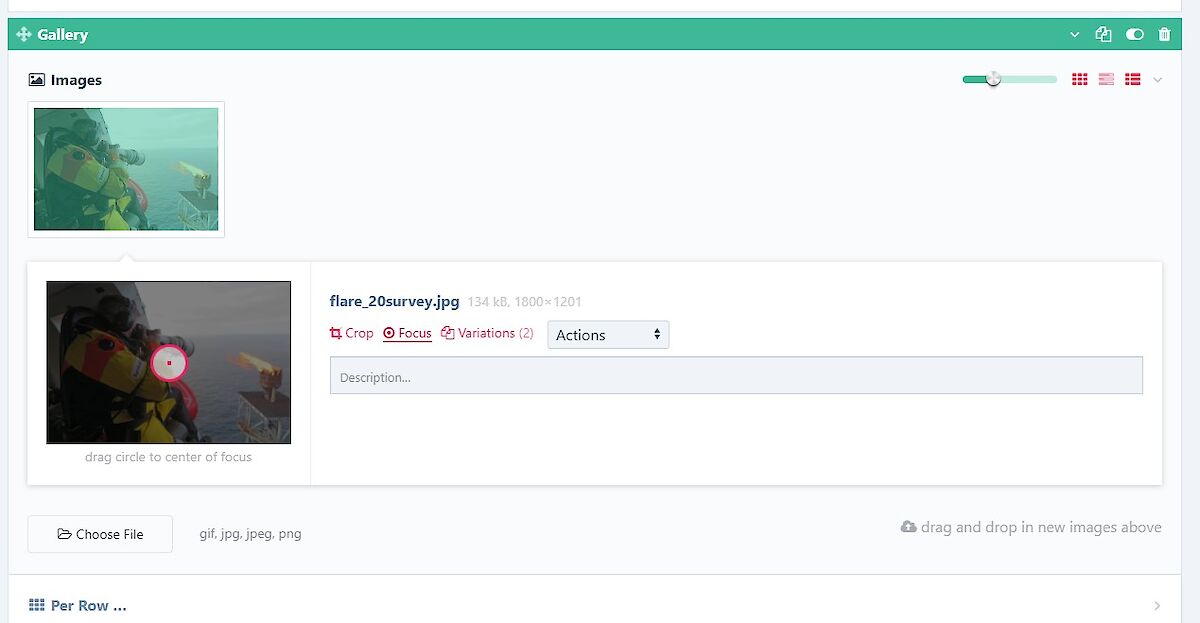
Task: Select the flare survey image thumbnail
Action: 126,169
